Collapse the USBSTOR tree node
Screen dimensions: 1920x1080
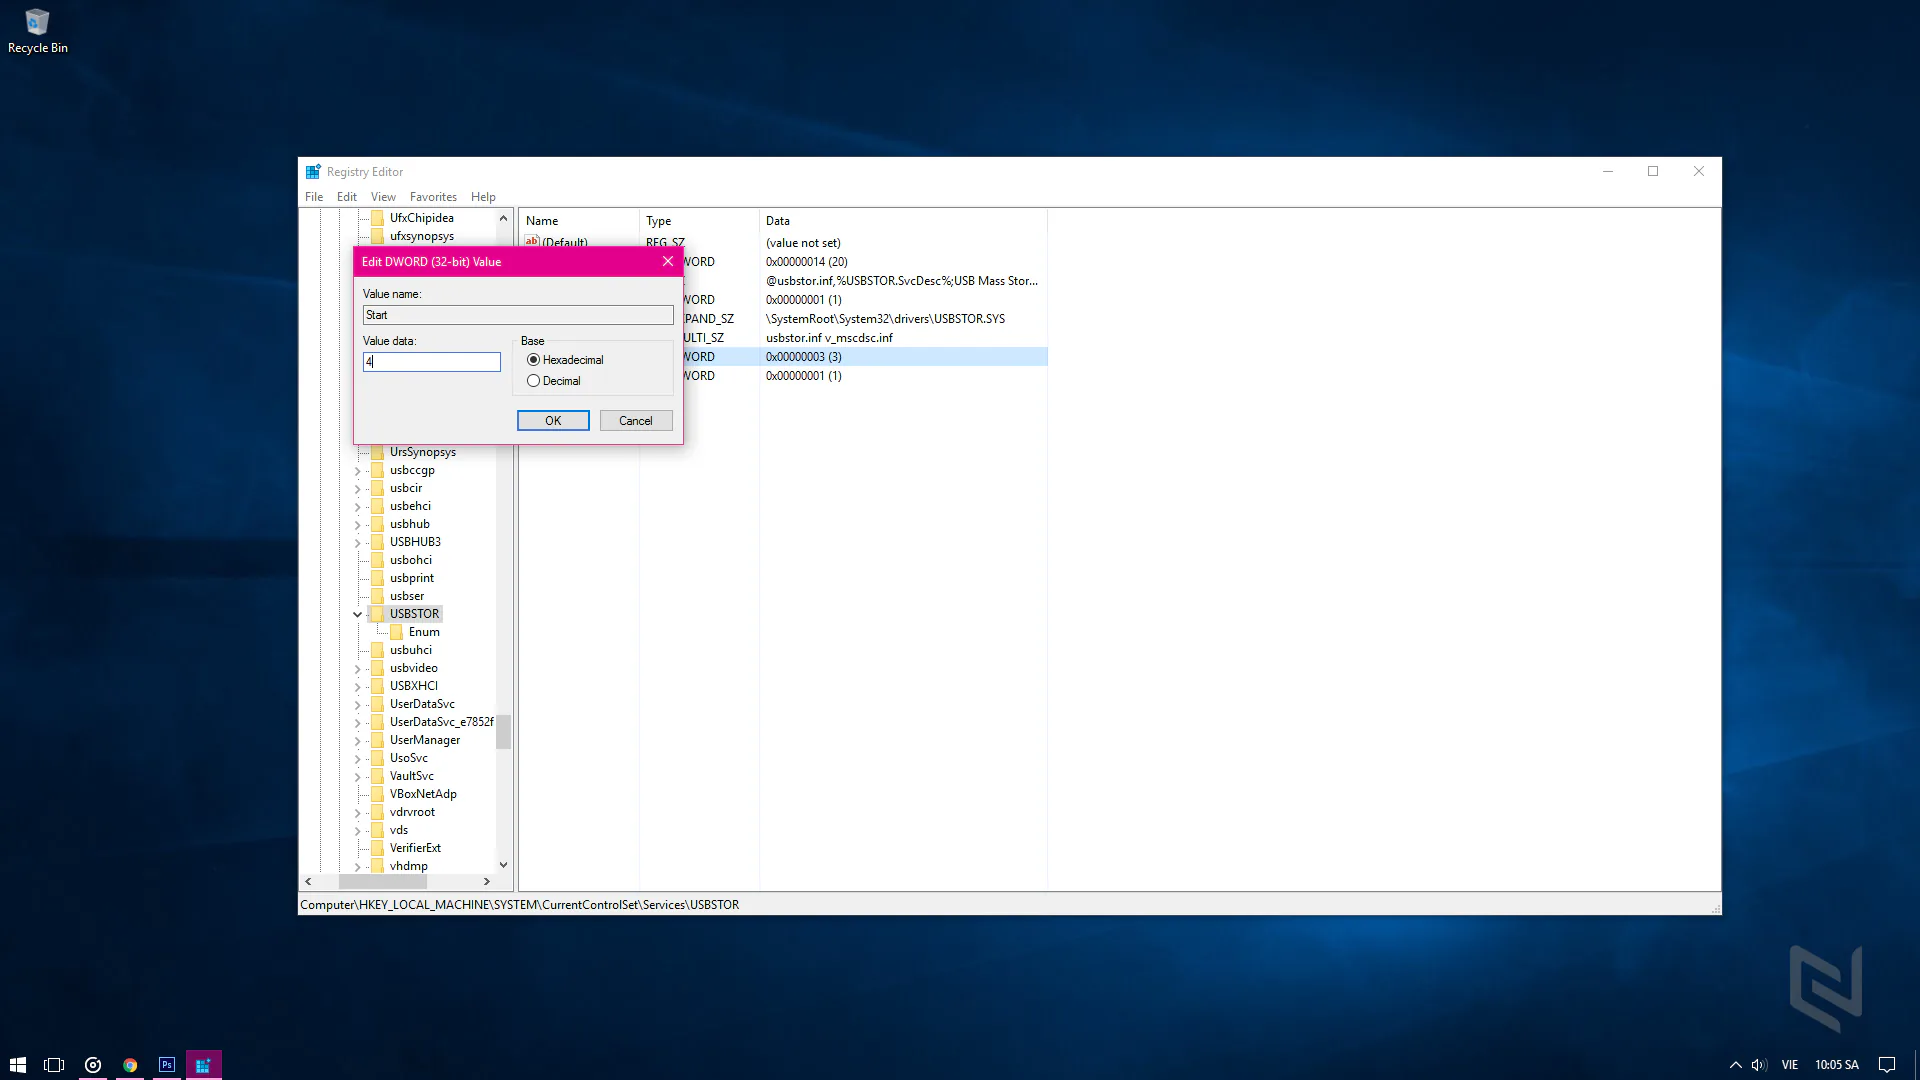click(357, 614)
